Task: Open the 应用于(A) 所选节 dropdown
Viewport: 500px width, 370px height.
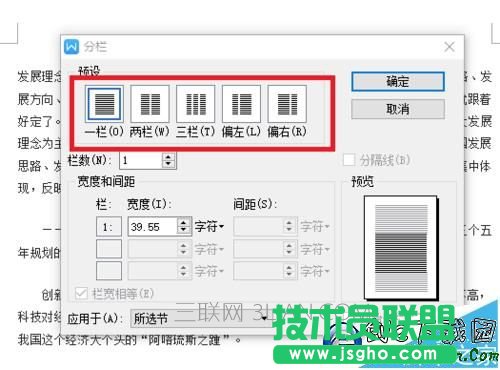Action: click(199, 319)
